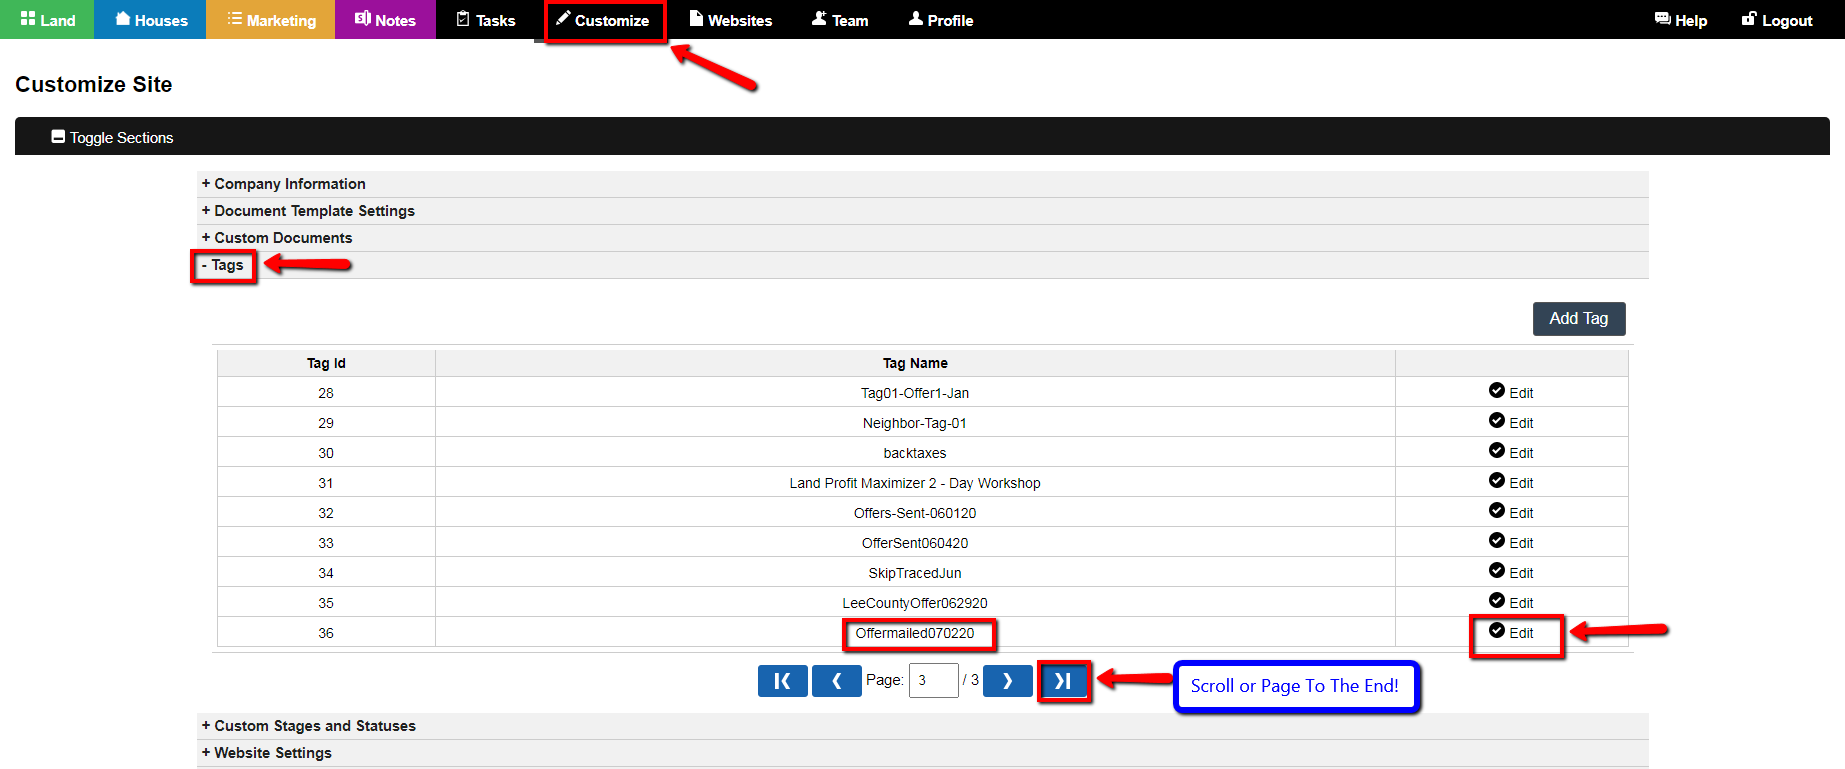
Task: Click tag id 35 cell
Action: pos(326,603)
